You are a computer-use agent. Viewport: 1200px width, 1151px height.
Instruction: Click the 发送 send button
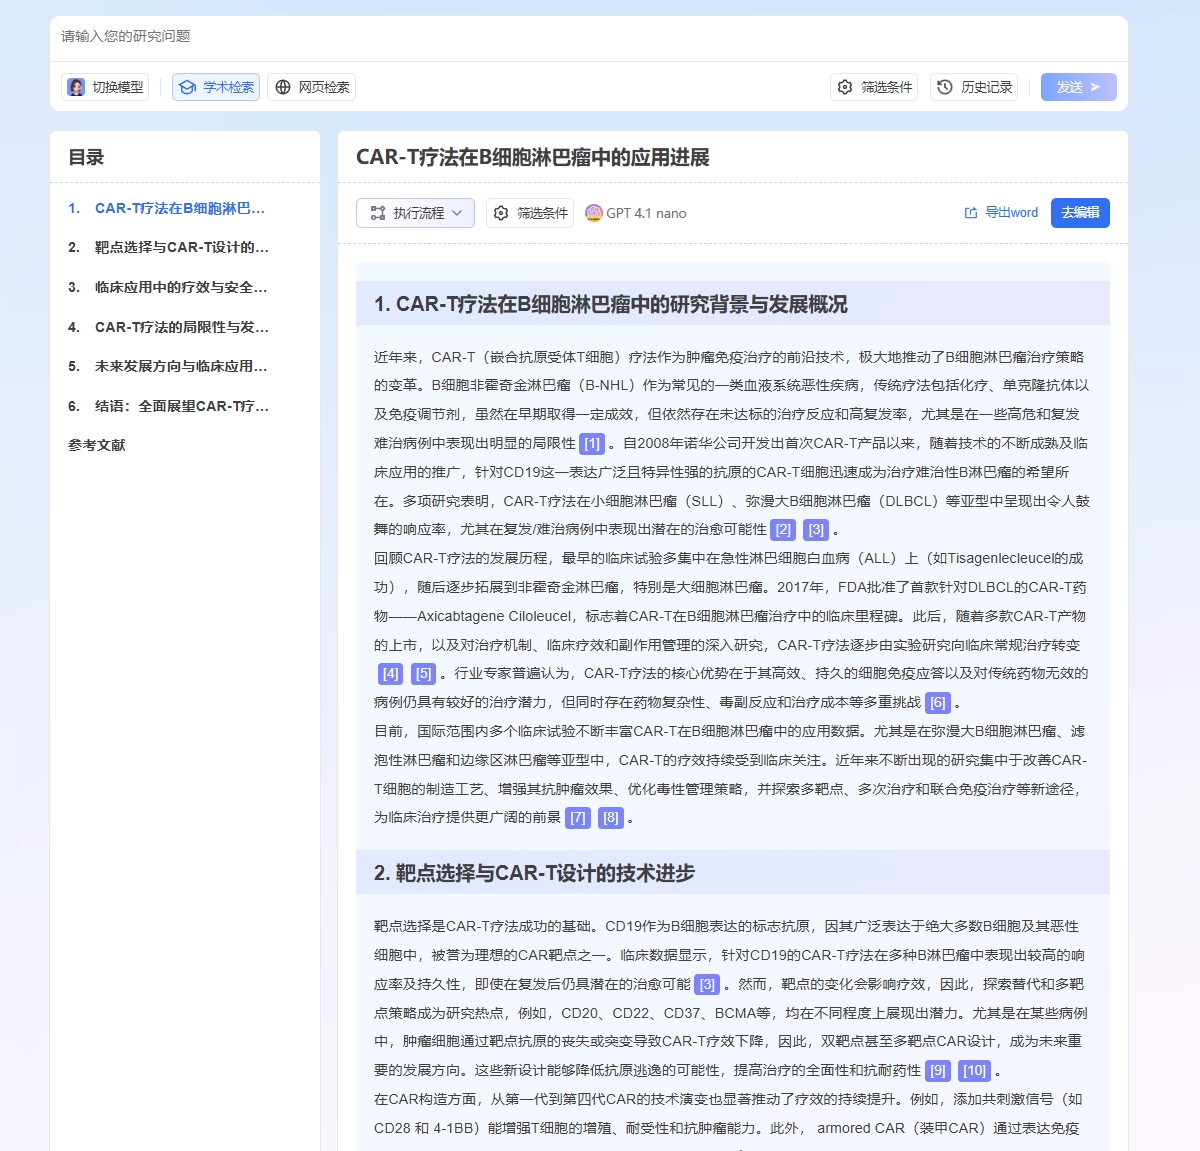pos(1078,87)
